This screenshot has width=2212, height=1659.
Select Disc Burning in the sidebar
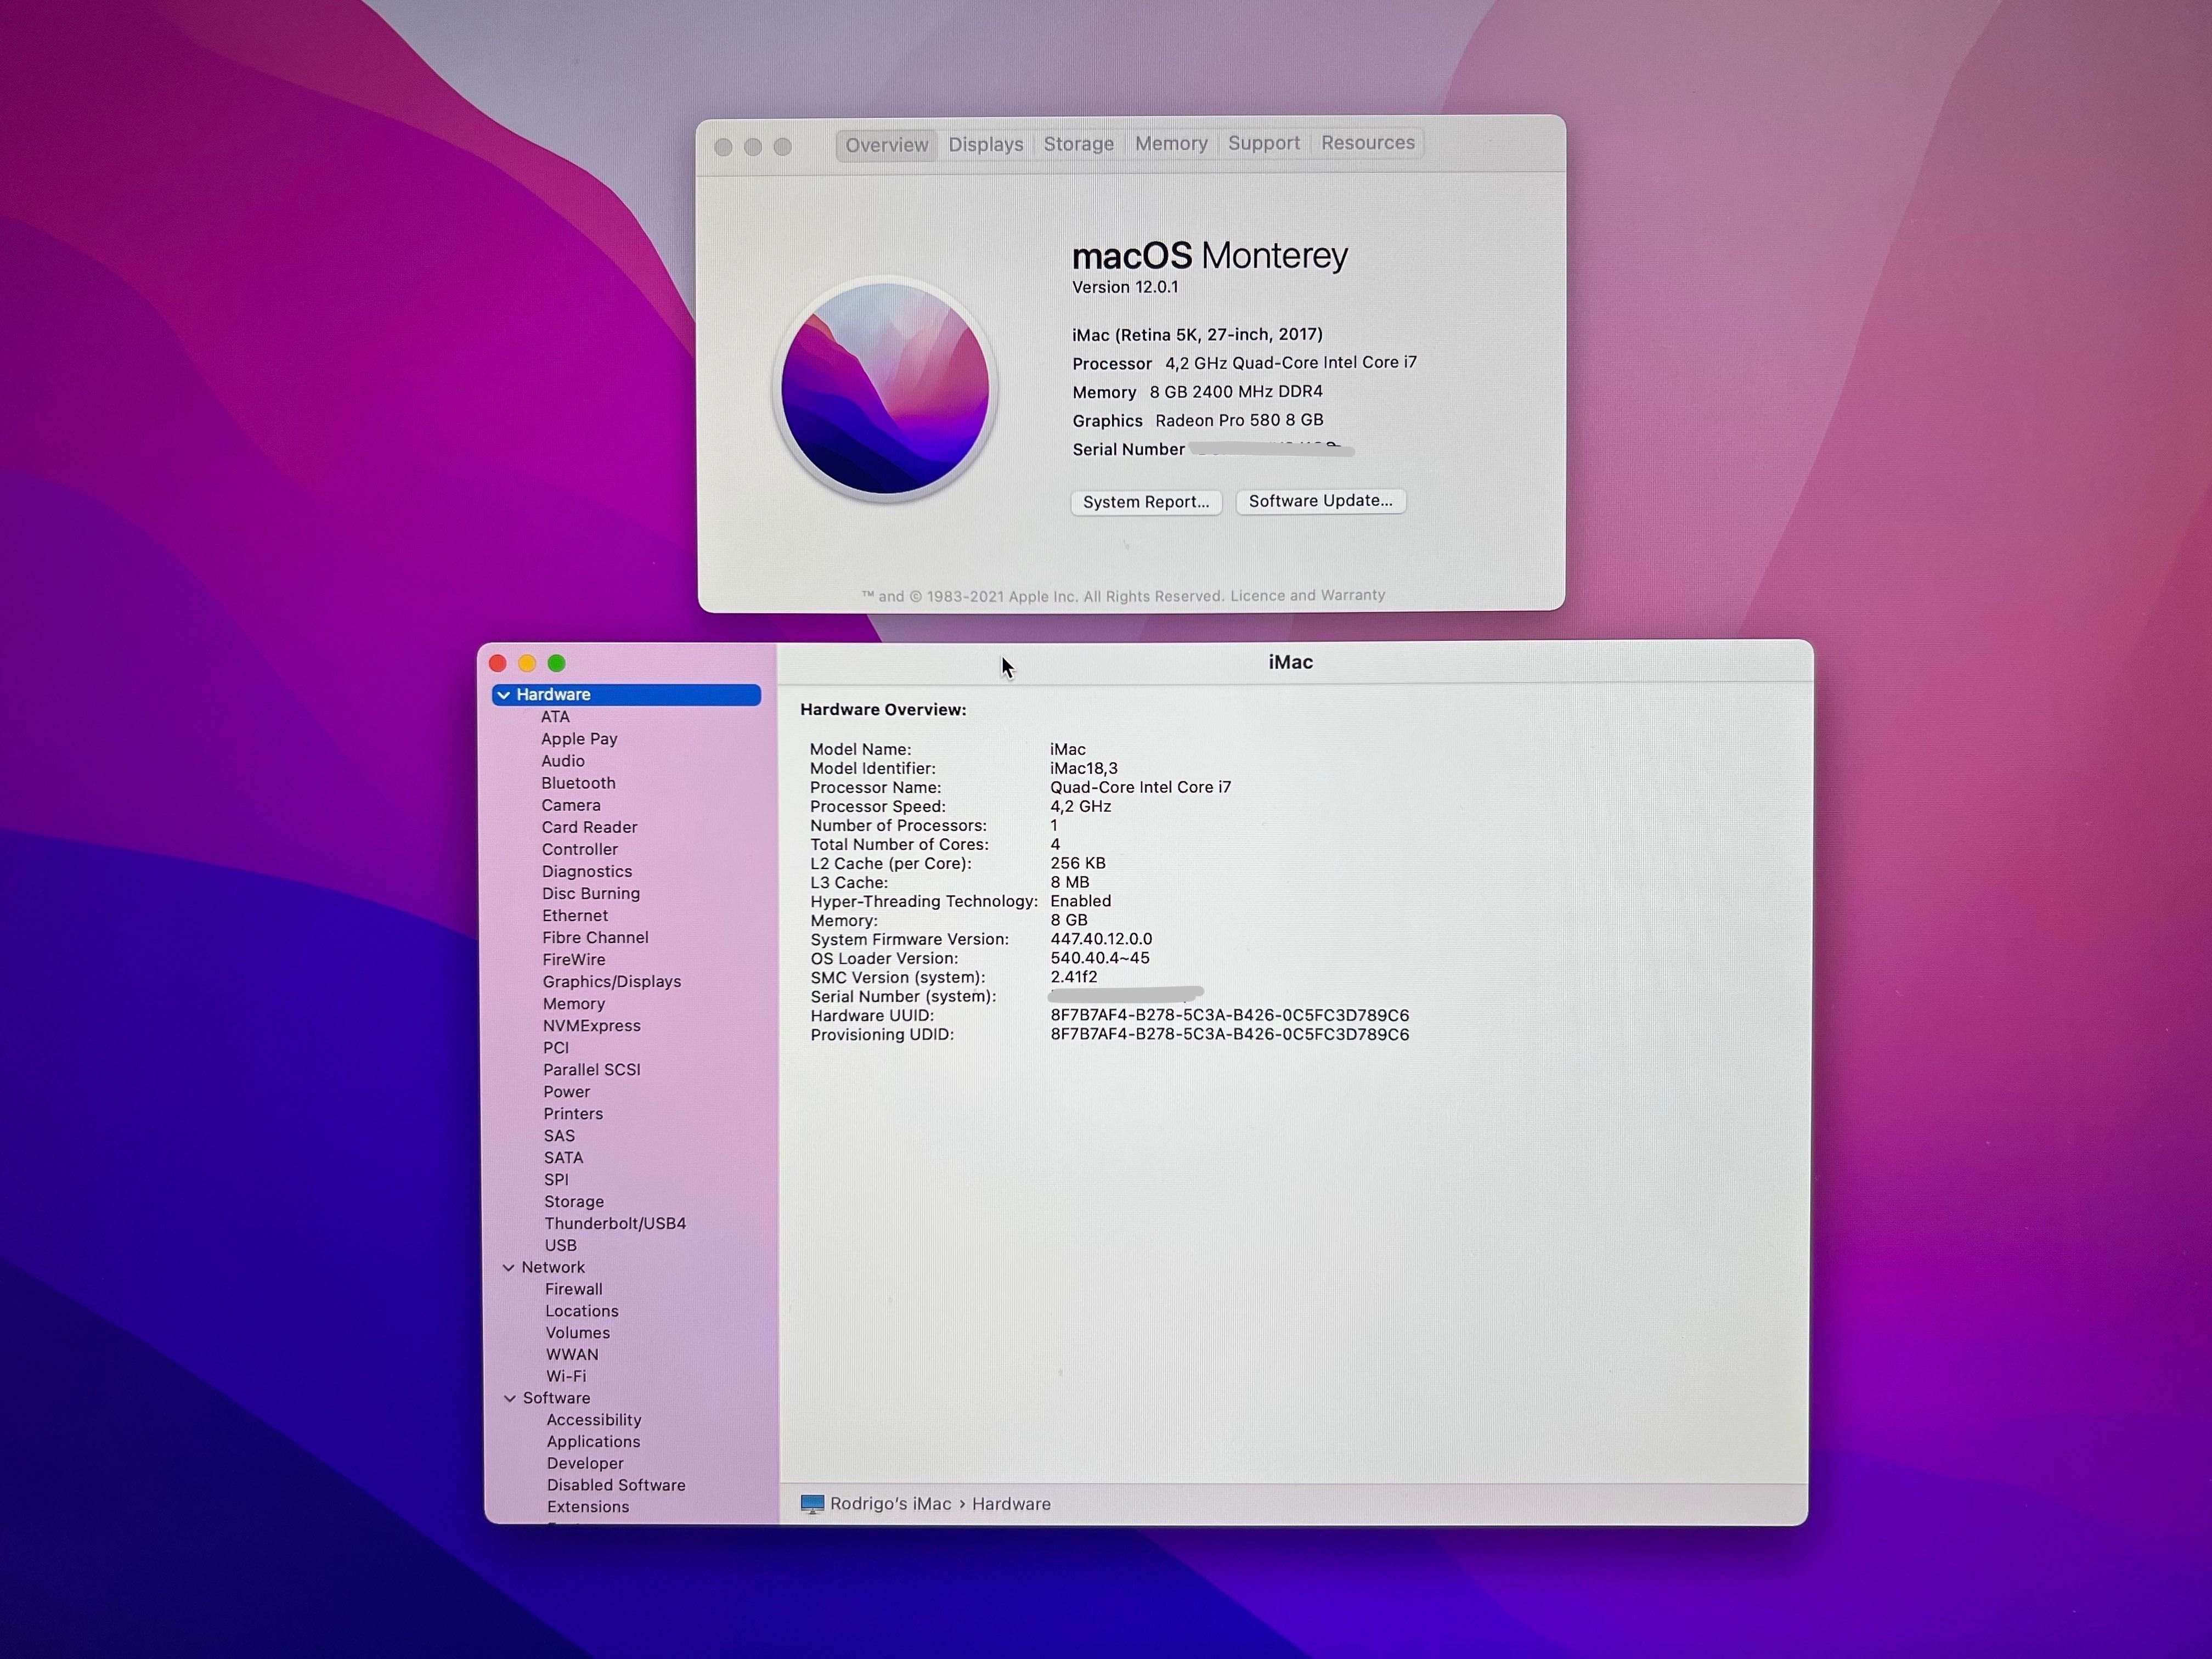(x=591, y=893)
